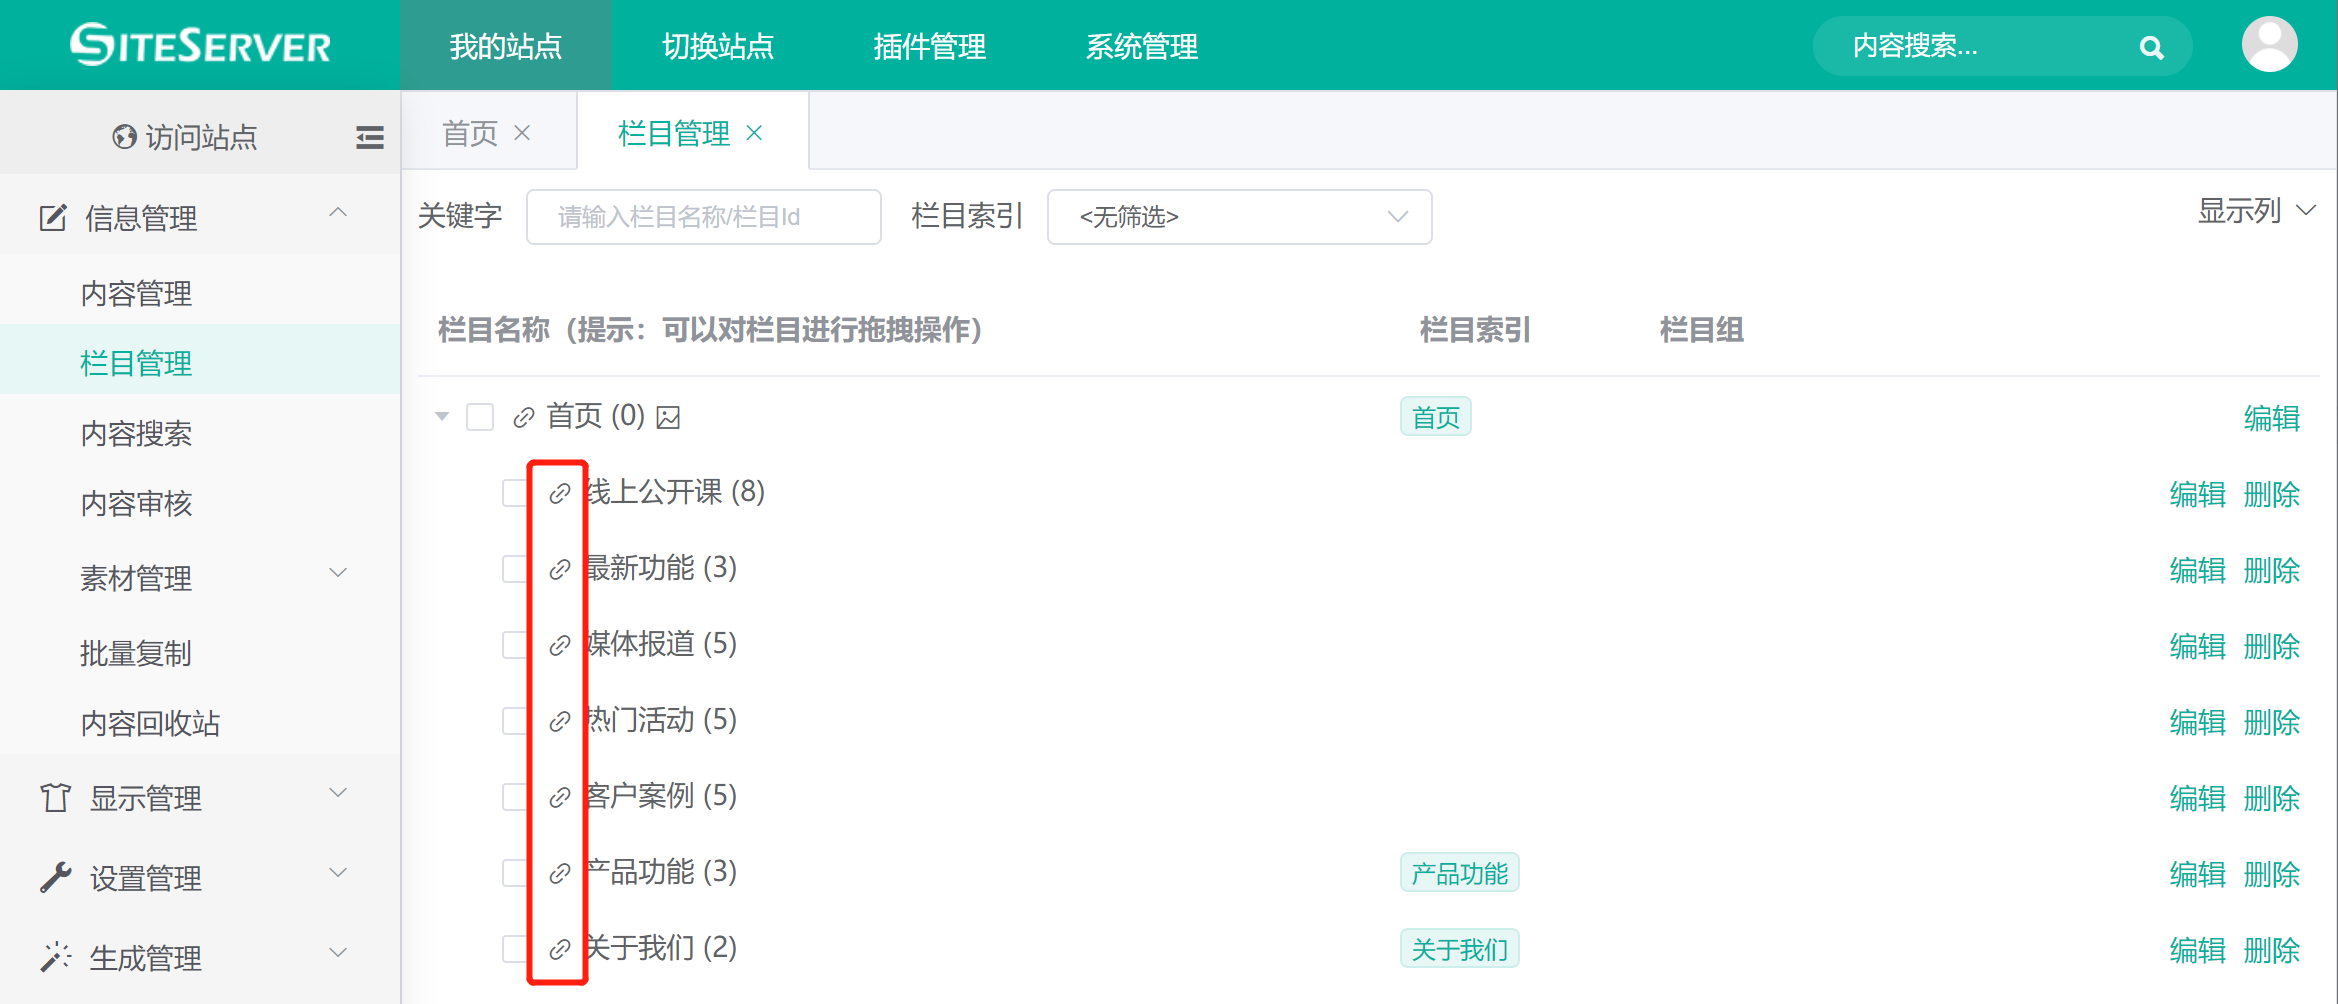
Task: Click 删除 for the 媒体报道 row
Action: (2273, 645)
